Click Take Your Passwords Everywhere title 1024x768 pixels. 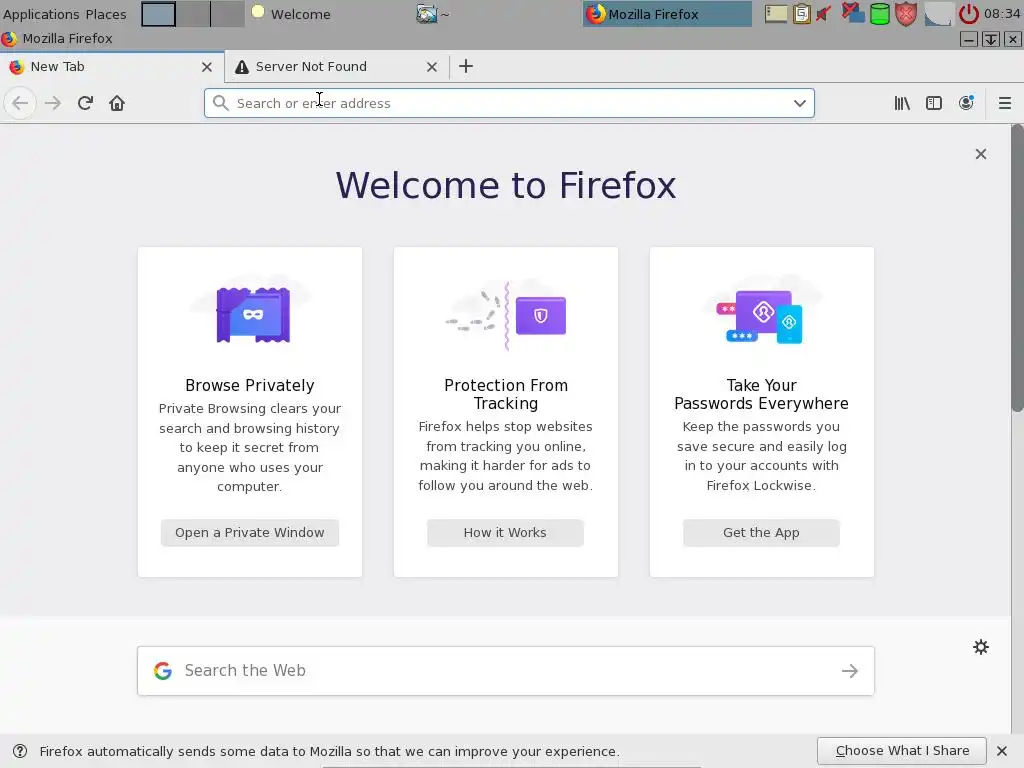tap(761, 394)
